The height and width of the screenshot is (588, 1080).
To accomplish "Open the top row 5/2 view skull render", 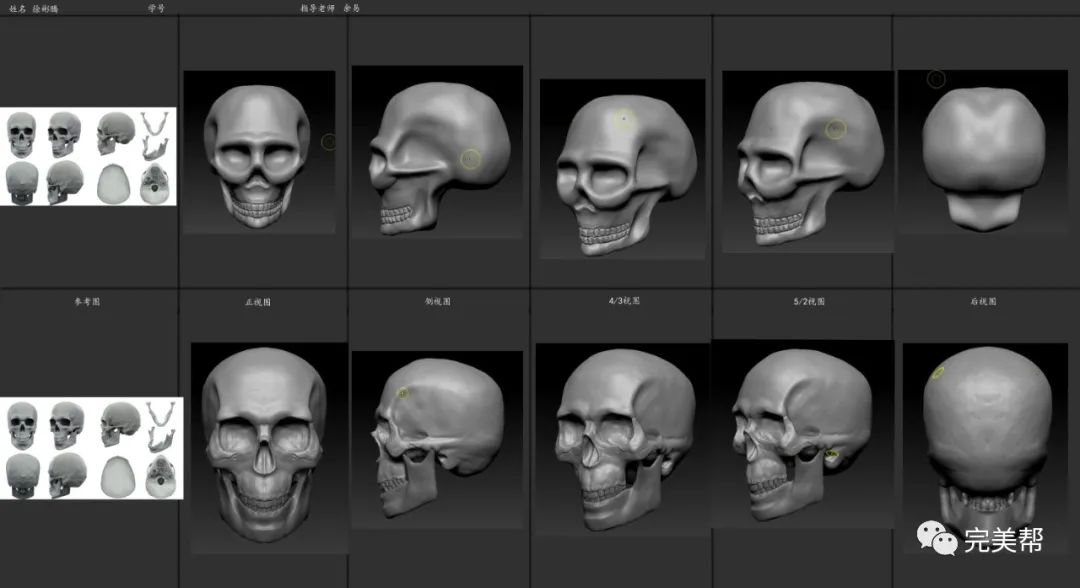I will 808,161.
